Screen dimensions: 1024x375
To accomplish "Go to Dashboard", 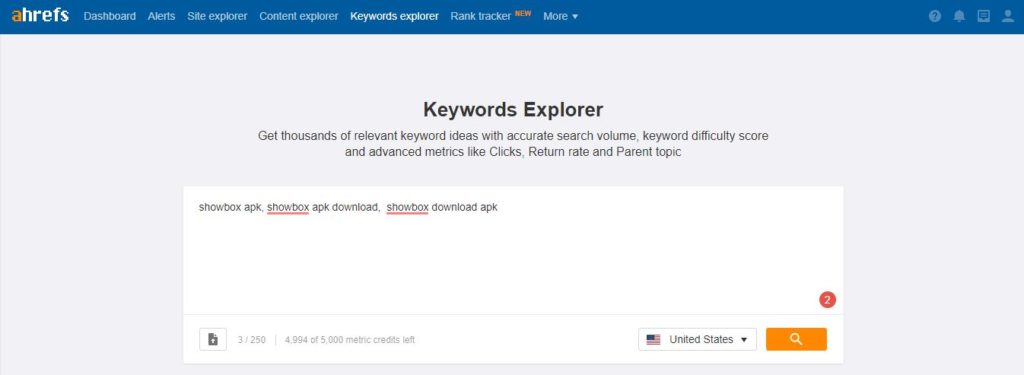I will coord(110,16).
